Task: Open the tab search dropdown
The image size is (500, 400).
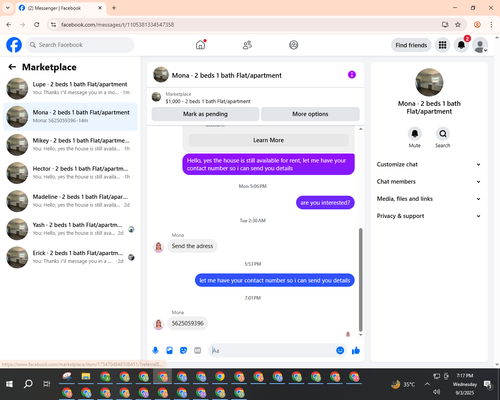Action: [x=8, y=8]
